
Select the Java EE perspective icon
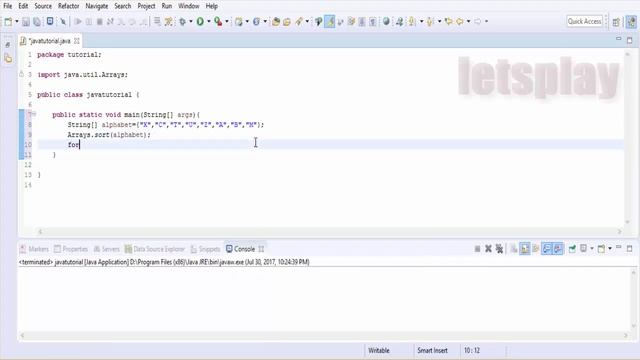click(x=631, y=22)
